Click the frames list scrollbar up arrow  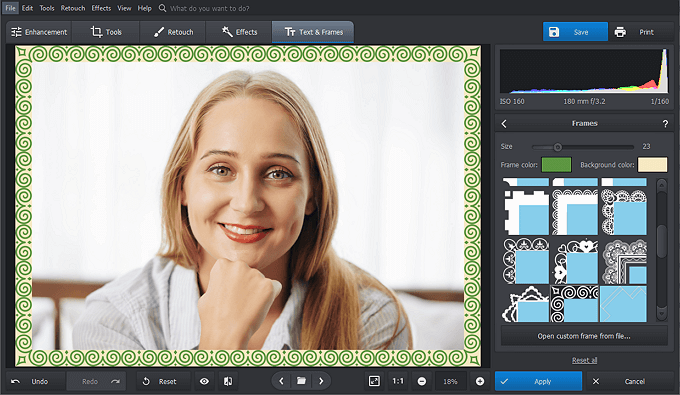(x=661, y=185)
